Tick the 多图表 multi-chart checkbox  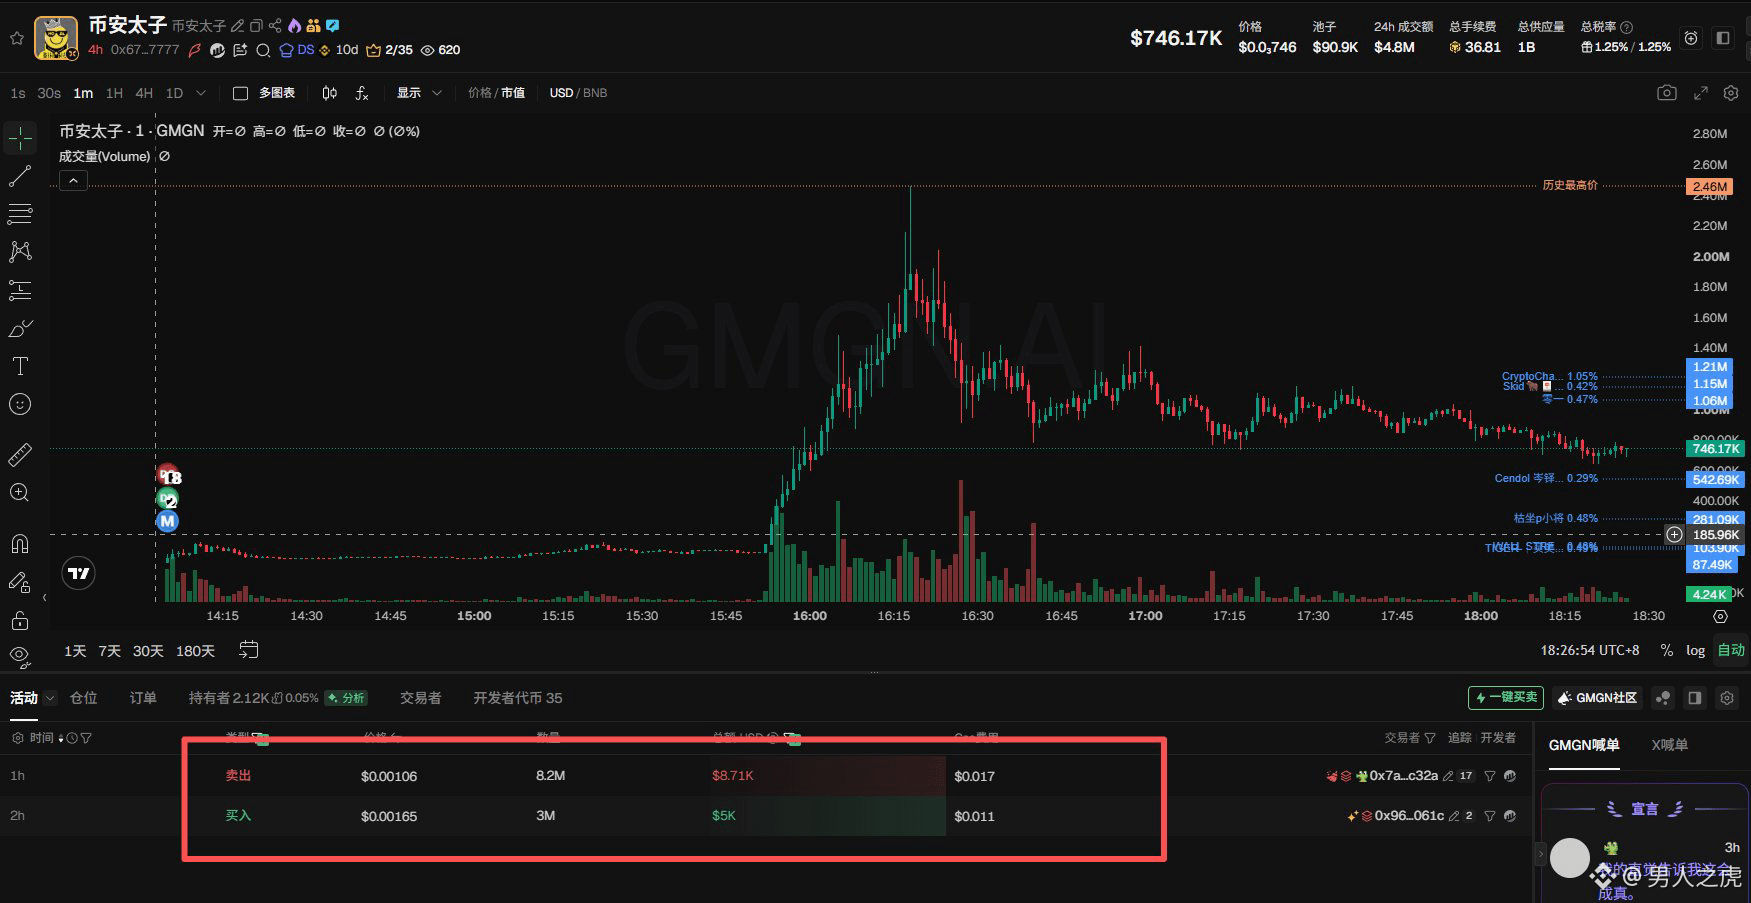coord(240,93)
